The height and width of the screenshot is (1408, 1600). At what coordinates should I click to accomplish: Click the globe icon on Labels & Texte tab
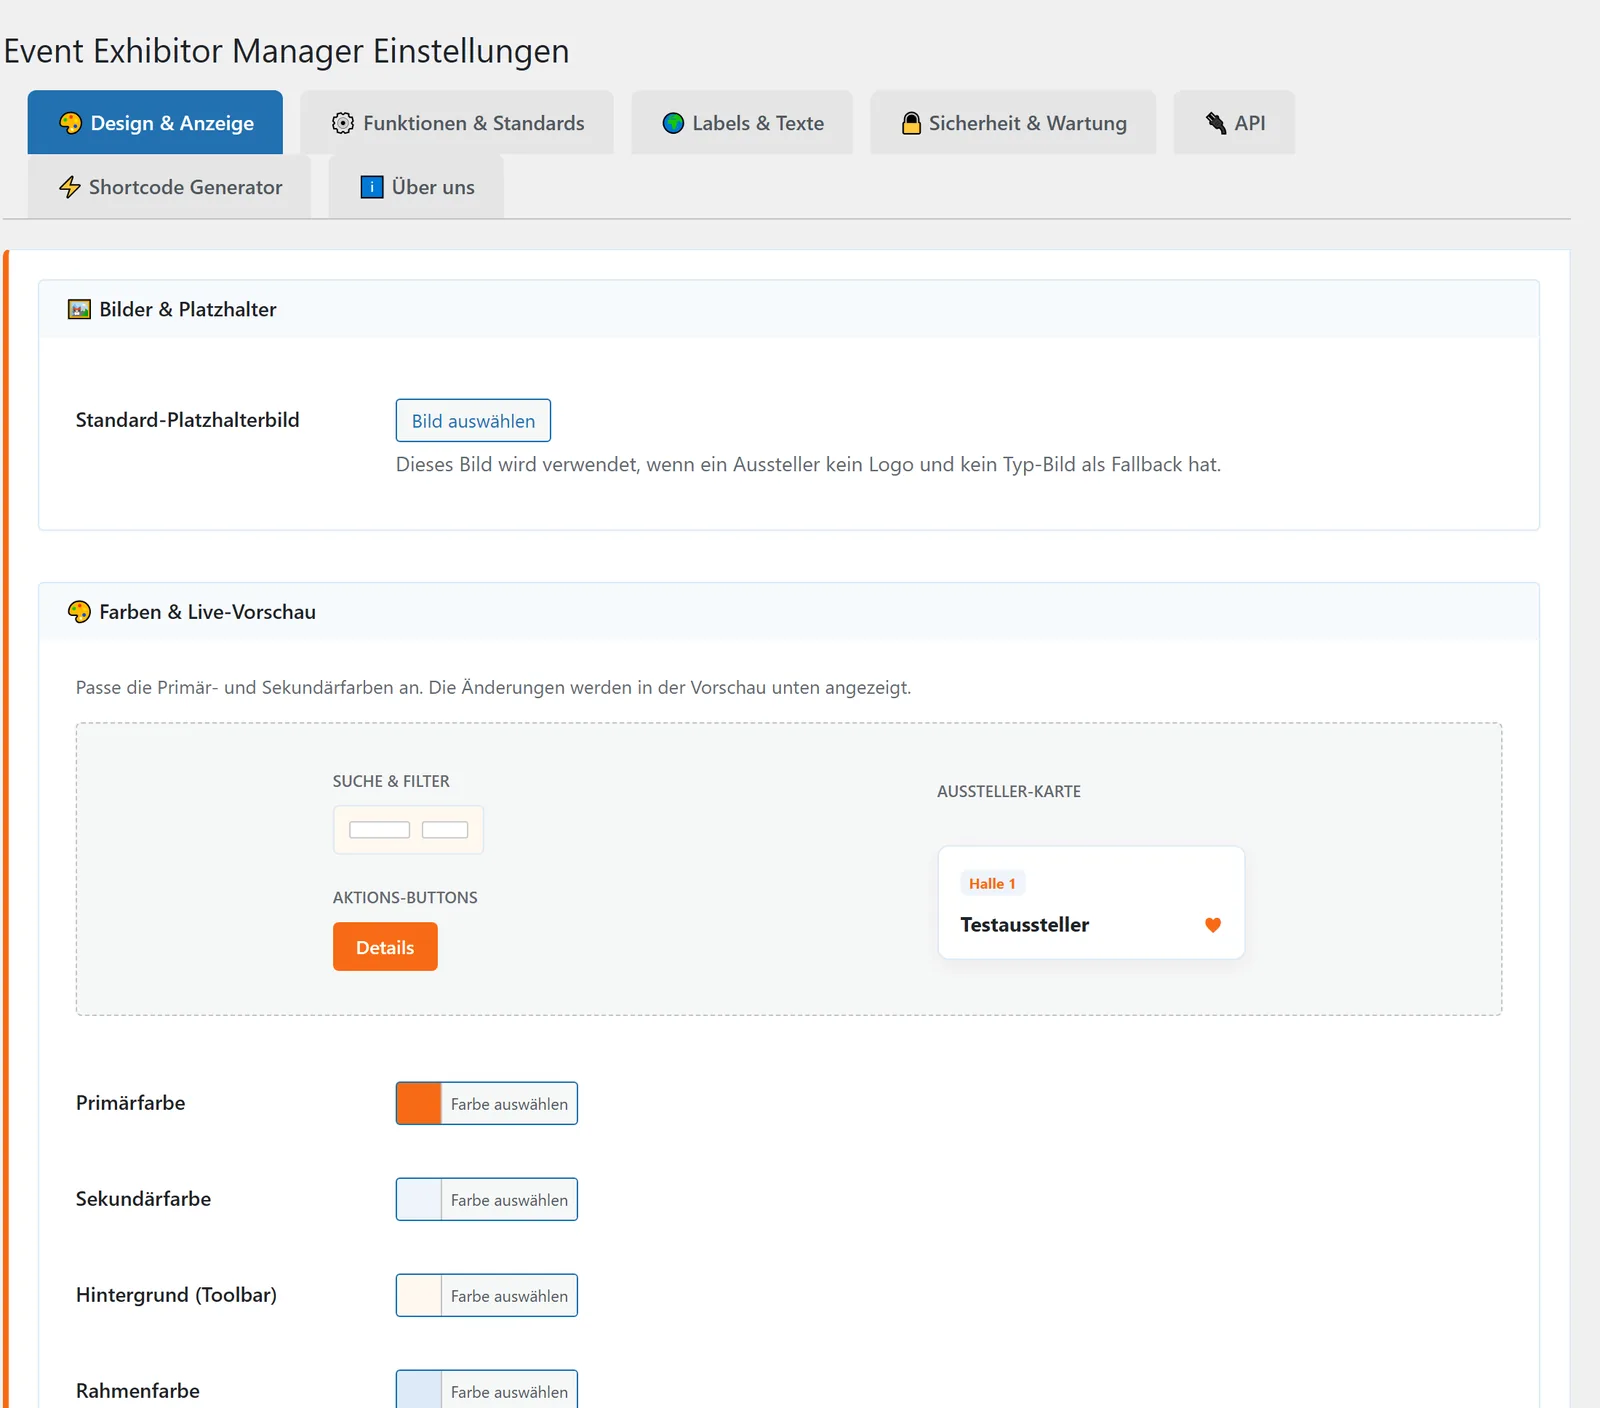[x=673, y=123]
